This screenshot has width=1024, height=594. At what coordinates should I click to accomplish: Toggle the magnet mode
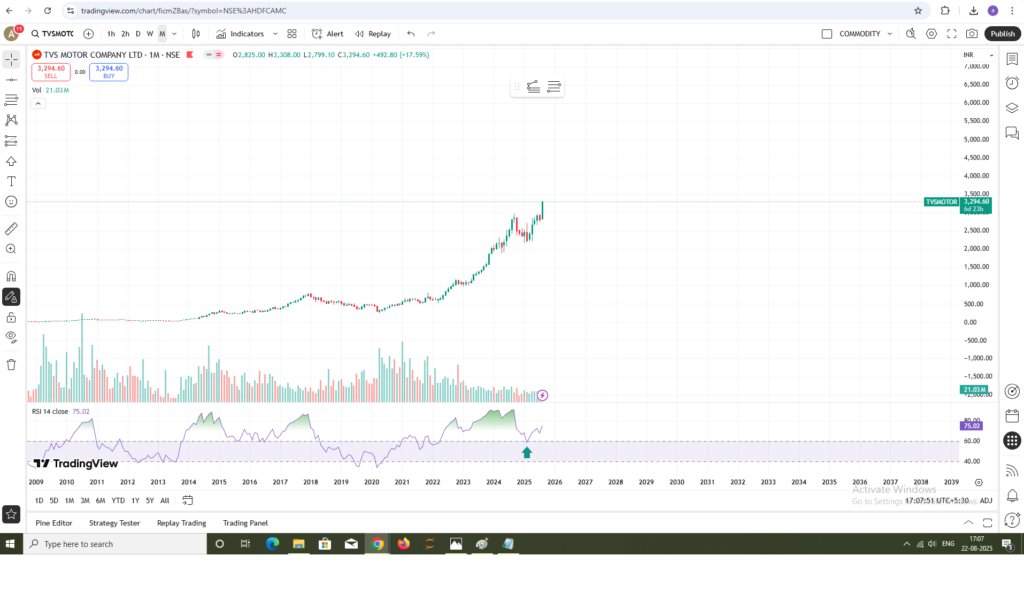[11, 276]
